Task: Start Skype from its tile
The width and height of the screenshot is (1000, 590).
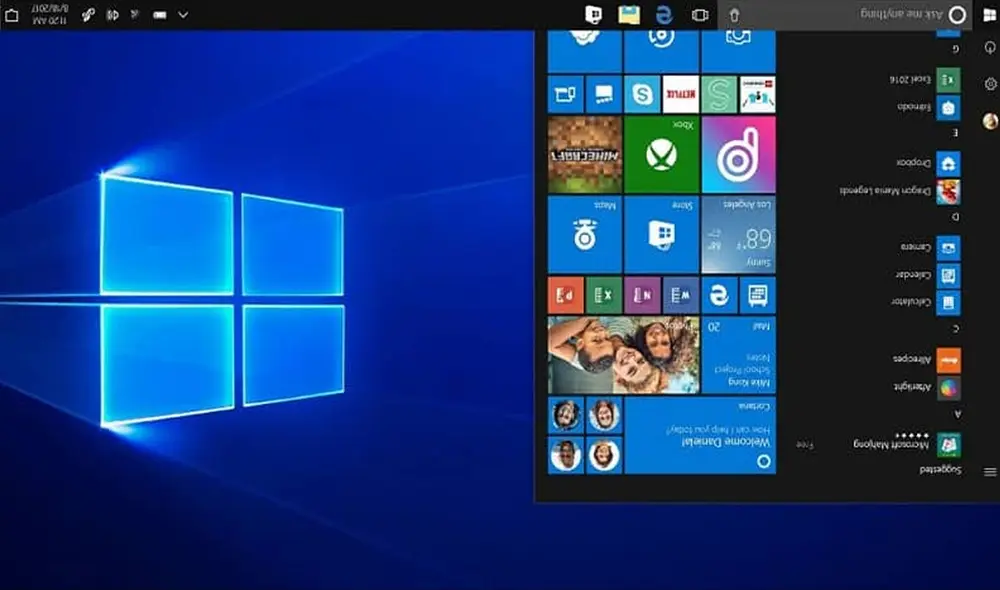Action: pos(643,94)
